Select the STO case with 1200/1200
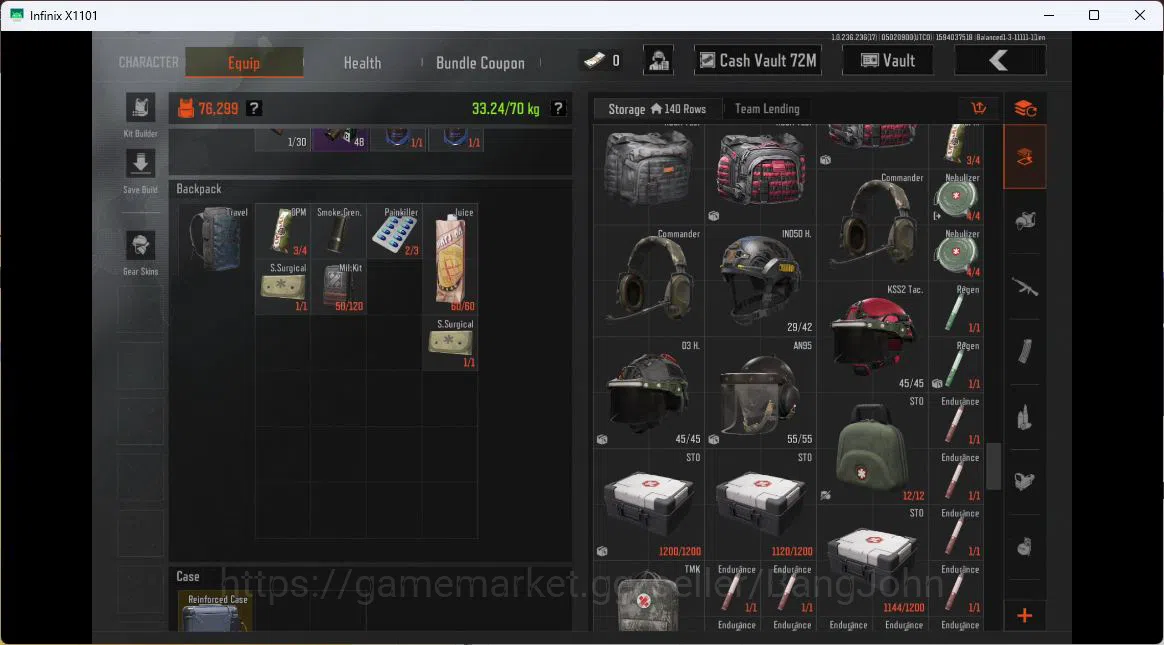 click(x=648, y=504)
